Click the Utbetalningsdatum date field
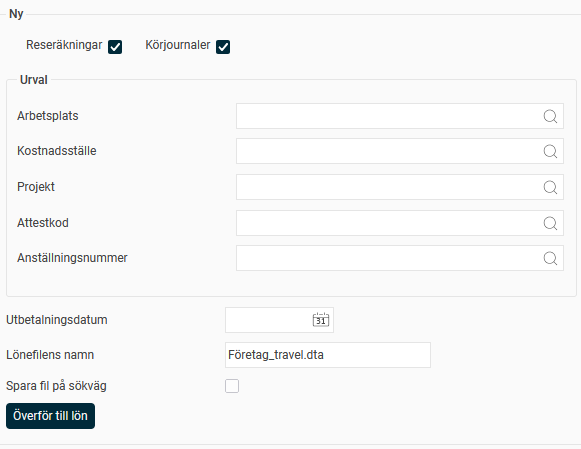This screenshot has width=581, height=449. [x=268, y=320]
